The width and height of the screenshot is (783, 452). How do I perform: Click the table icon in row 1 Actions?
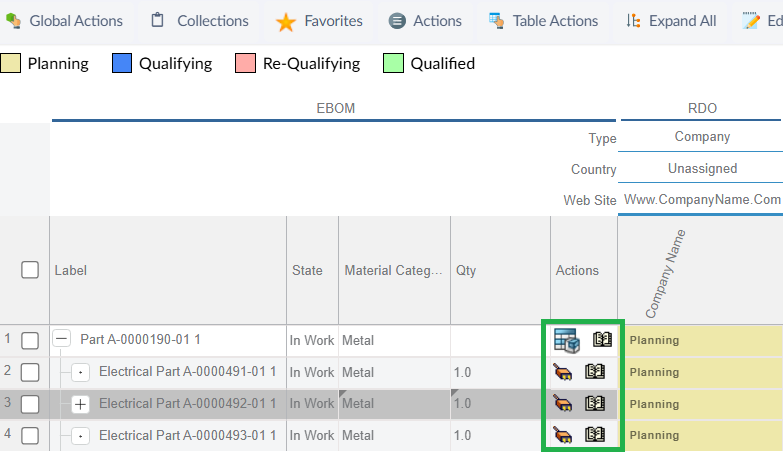click(566, 341)
